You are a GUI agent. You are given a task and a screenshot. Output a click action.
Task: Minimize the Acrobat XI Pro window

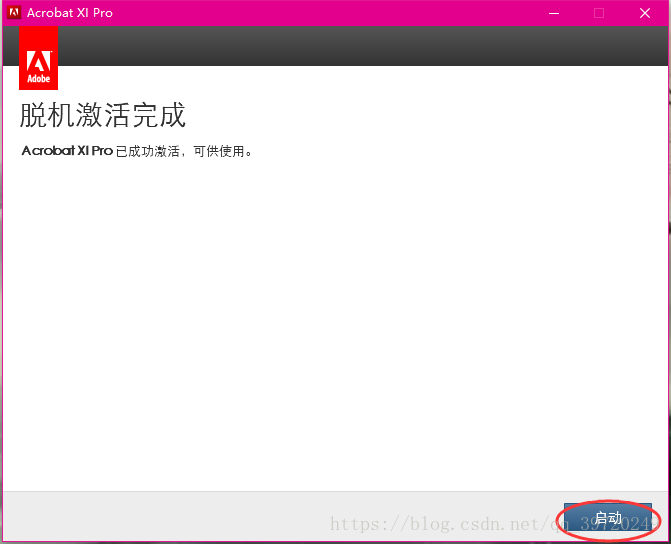pos(554,13)
